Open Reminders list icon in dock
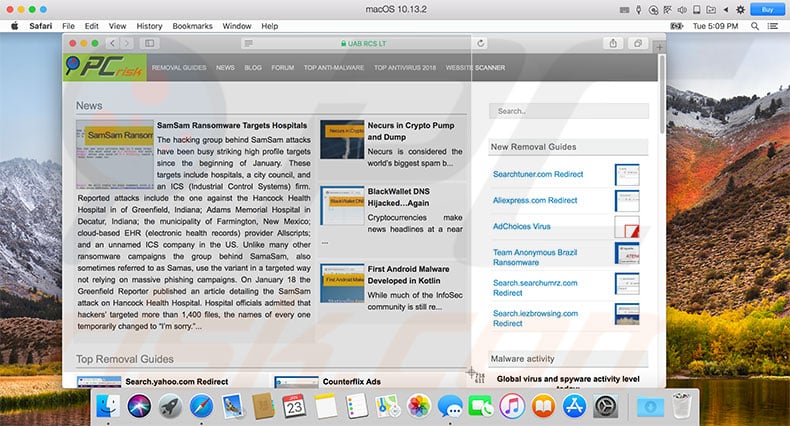This screenshot has height=426, width=790. tap(357, 406)
